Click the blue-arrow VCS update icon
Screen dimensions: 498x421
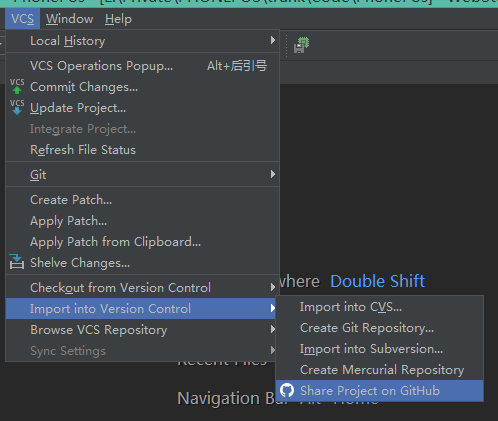pyautogui.click(x=17, y=107)
